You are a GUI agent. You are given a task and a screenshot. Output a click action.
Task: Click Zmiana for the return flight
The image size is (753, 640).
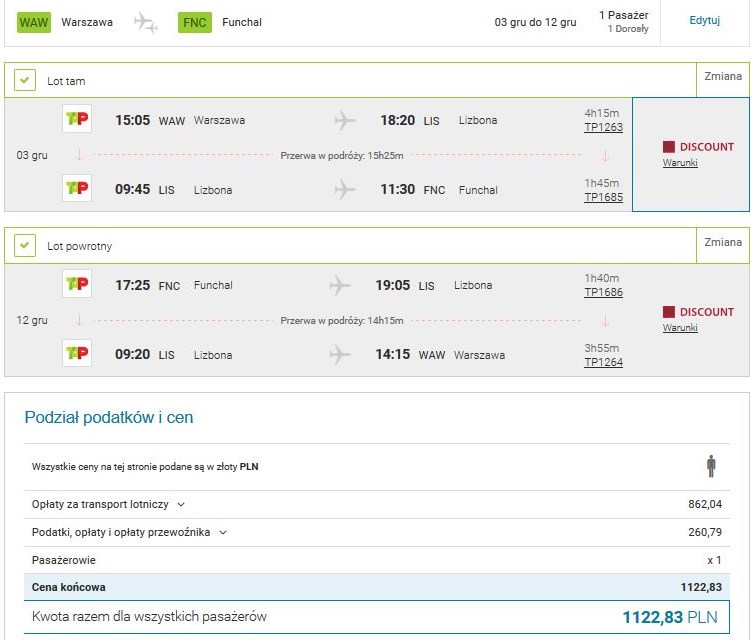(723, 242)
